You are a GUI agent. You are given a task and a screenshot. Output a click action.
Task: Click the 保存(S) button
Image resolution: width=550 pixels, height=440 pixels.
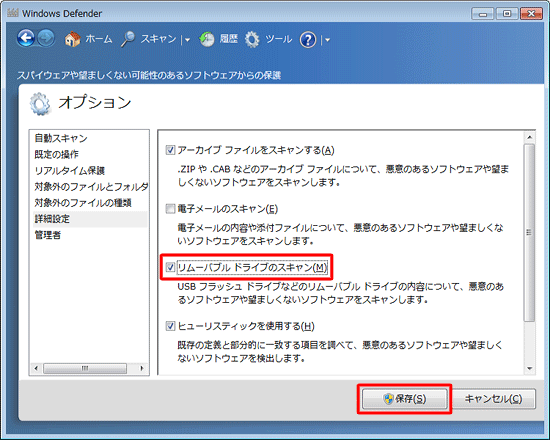(x=404, y=399)
